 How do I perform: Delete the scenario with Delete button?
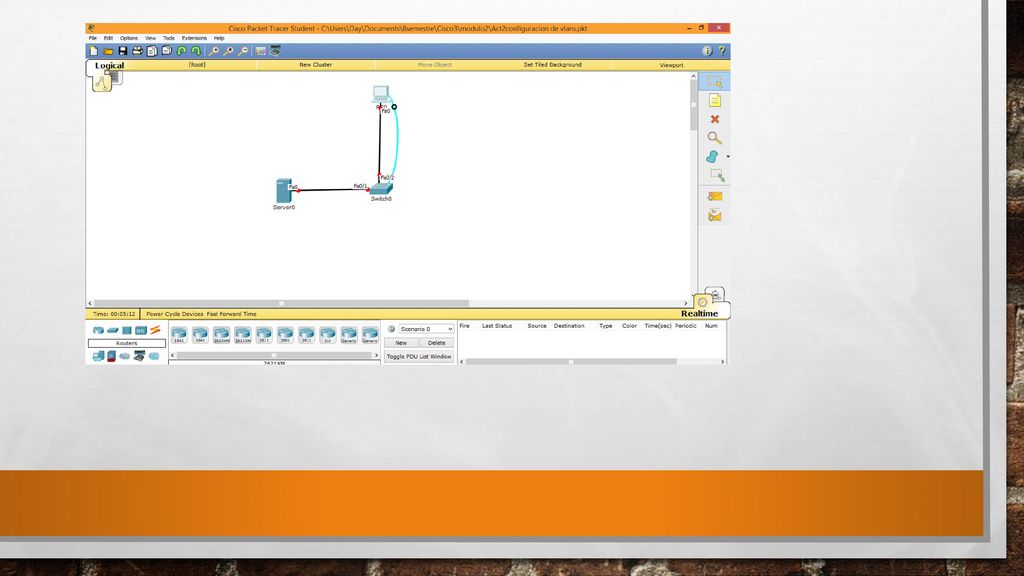(x=436, y=343)
